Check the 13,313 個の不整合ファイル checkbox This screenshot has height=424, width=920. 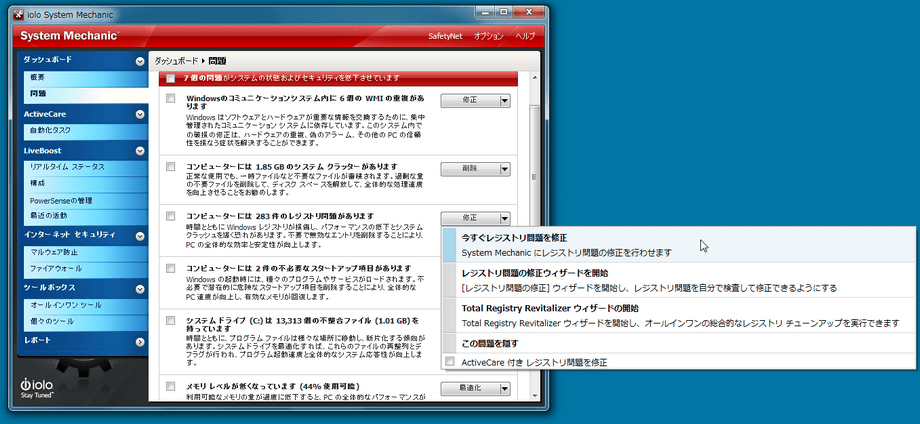click(x=170, y=320)
